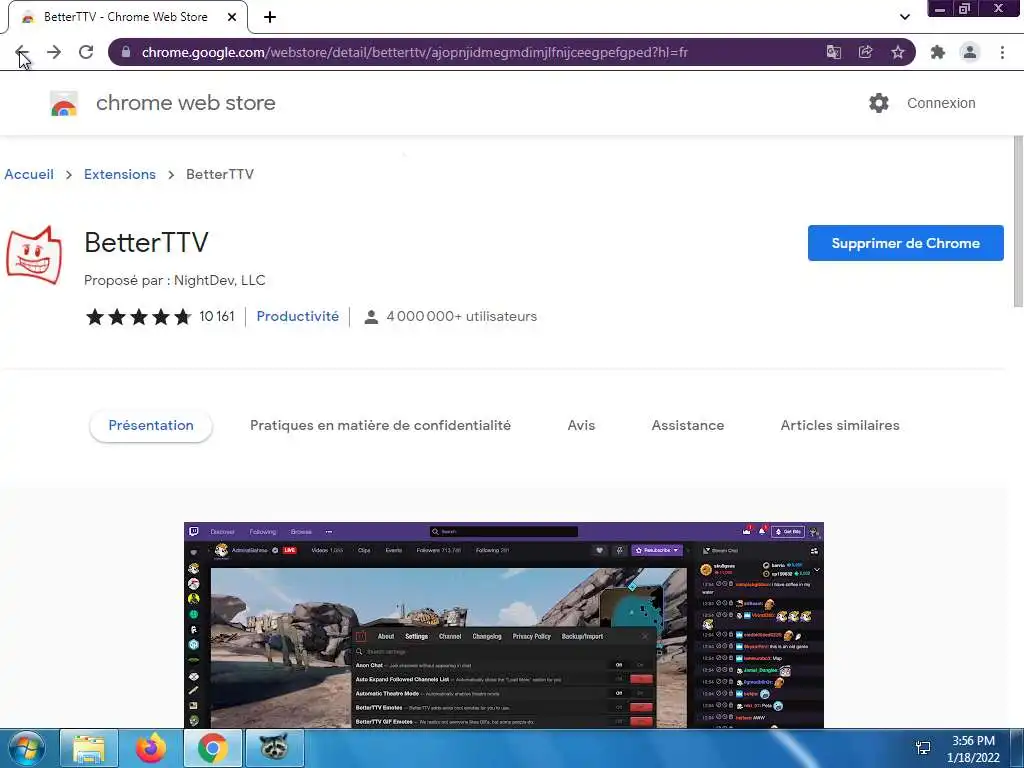Select the Présentation tab
Screen dimensions: 1024x768
151,425
